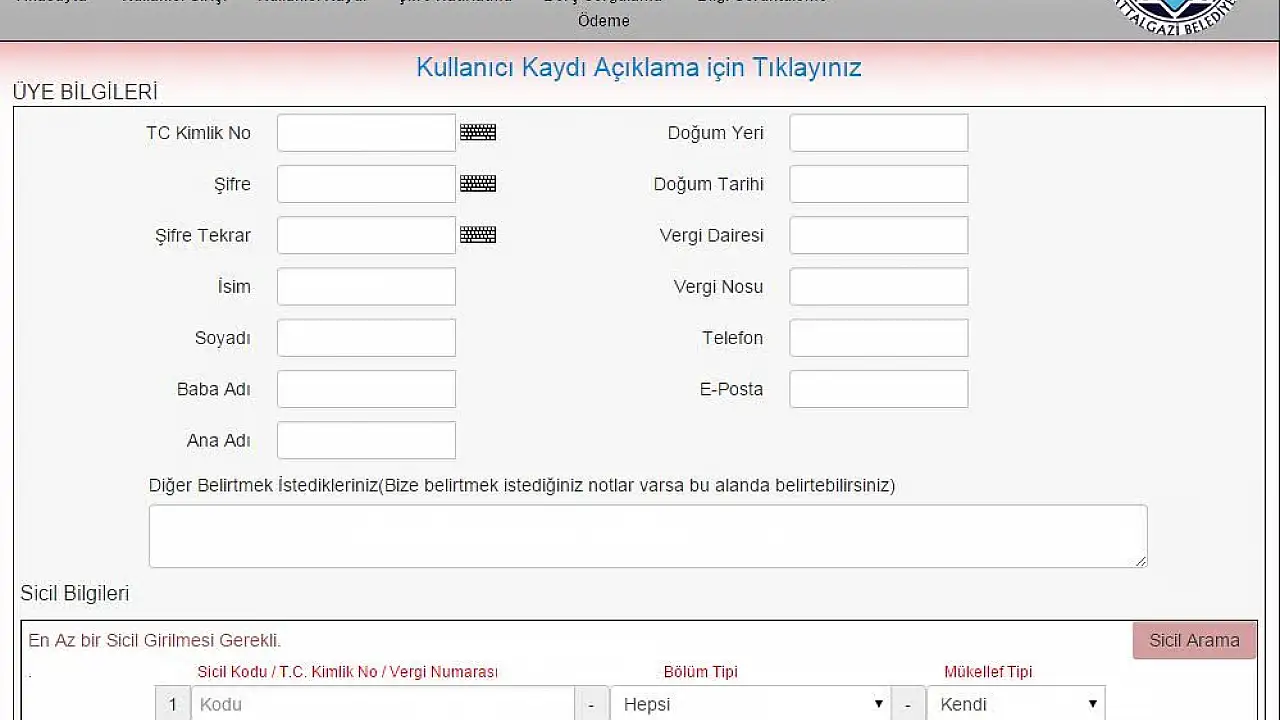Viewport: 1280px width, 720px height.
Task: Focus the Doğum Tarihi input field
Action: pos(879,184)
